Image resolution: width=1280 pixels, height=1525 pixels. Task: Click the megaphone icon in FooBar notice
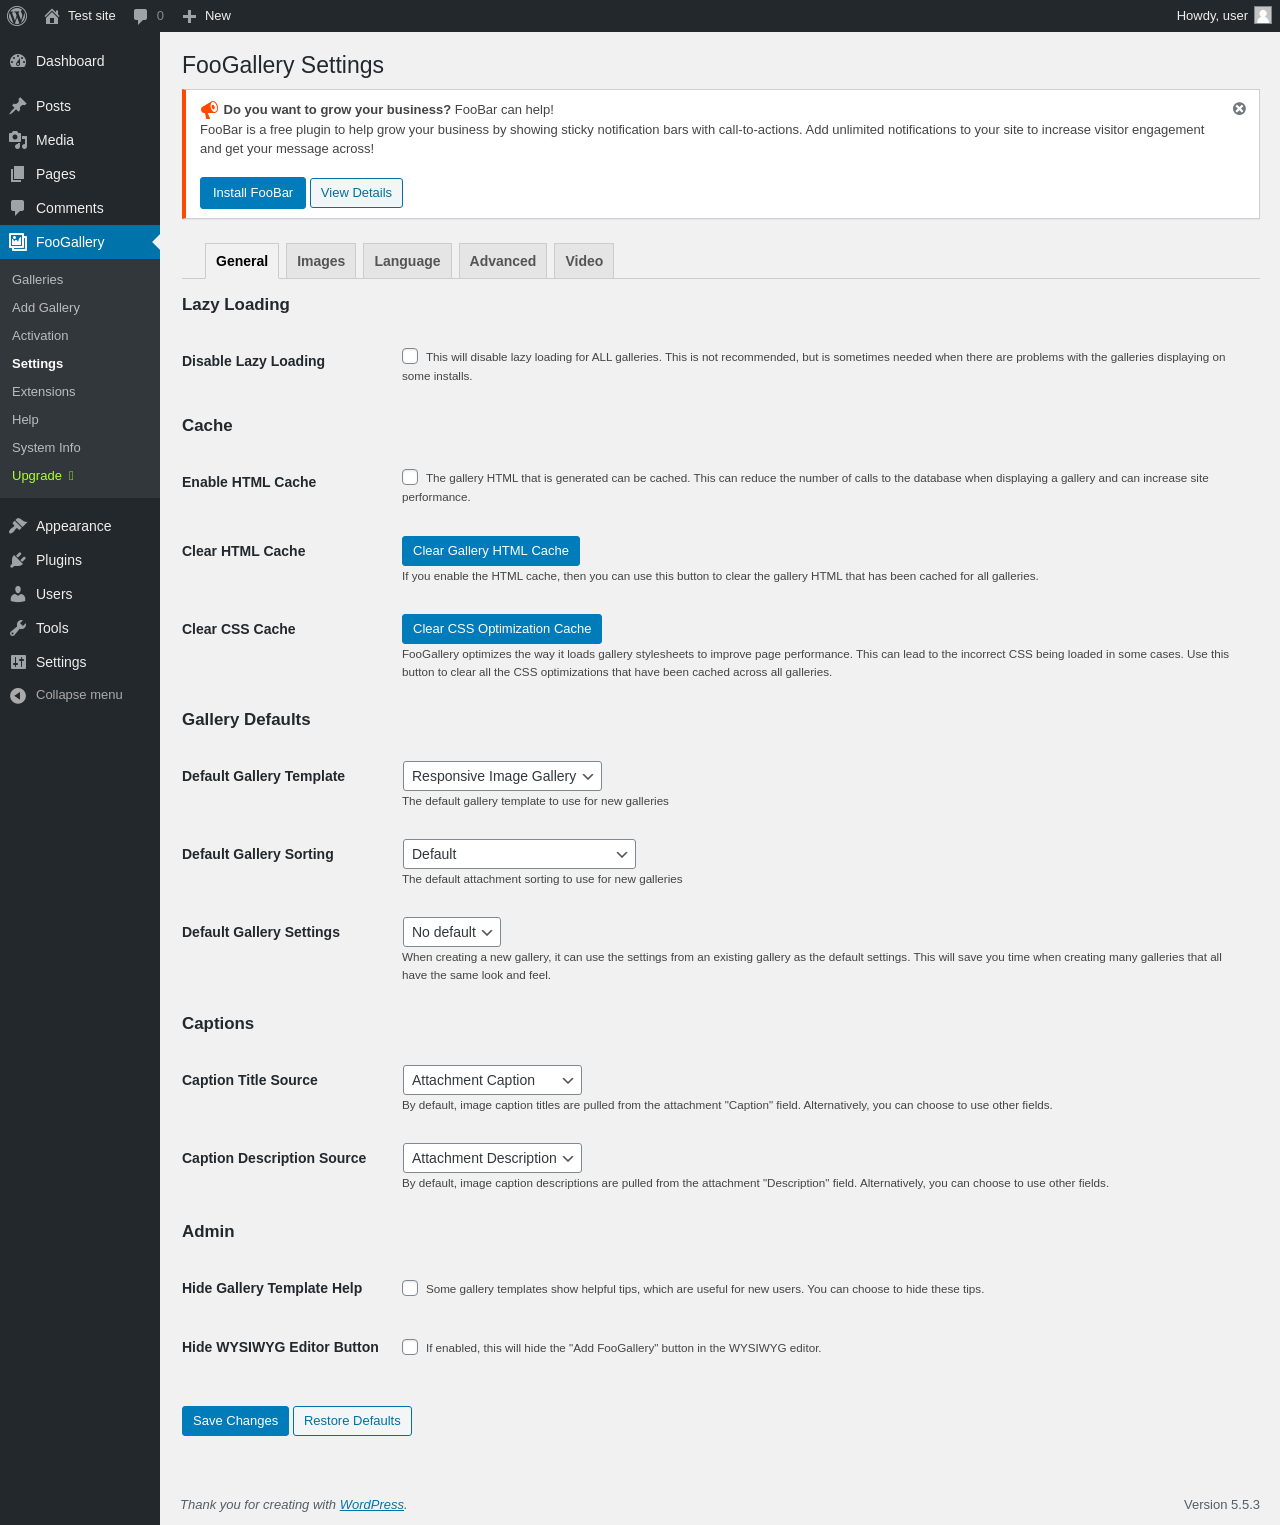point(209,110)
